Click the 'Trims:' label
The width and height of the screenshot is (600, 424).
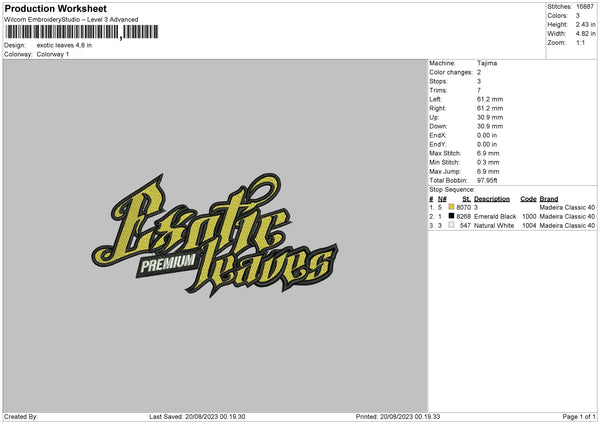click(x=438, y=90)
